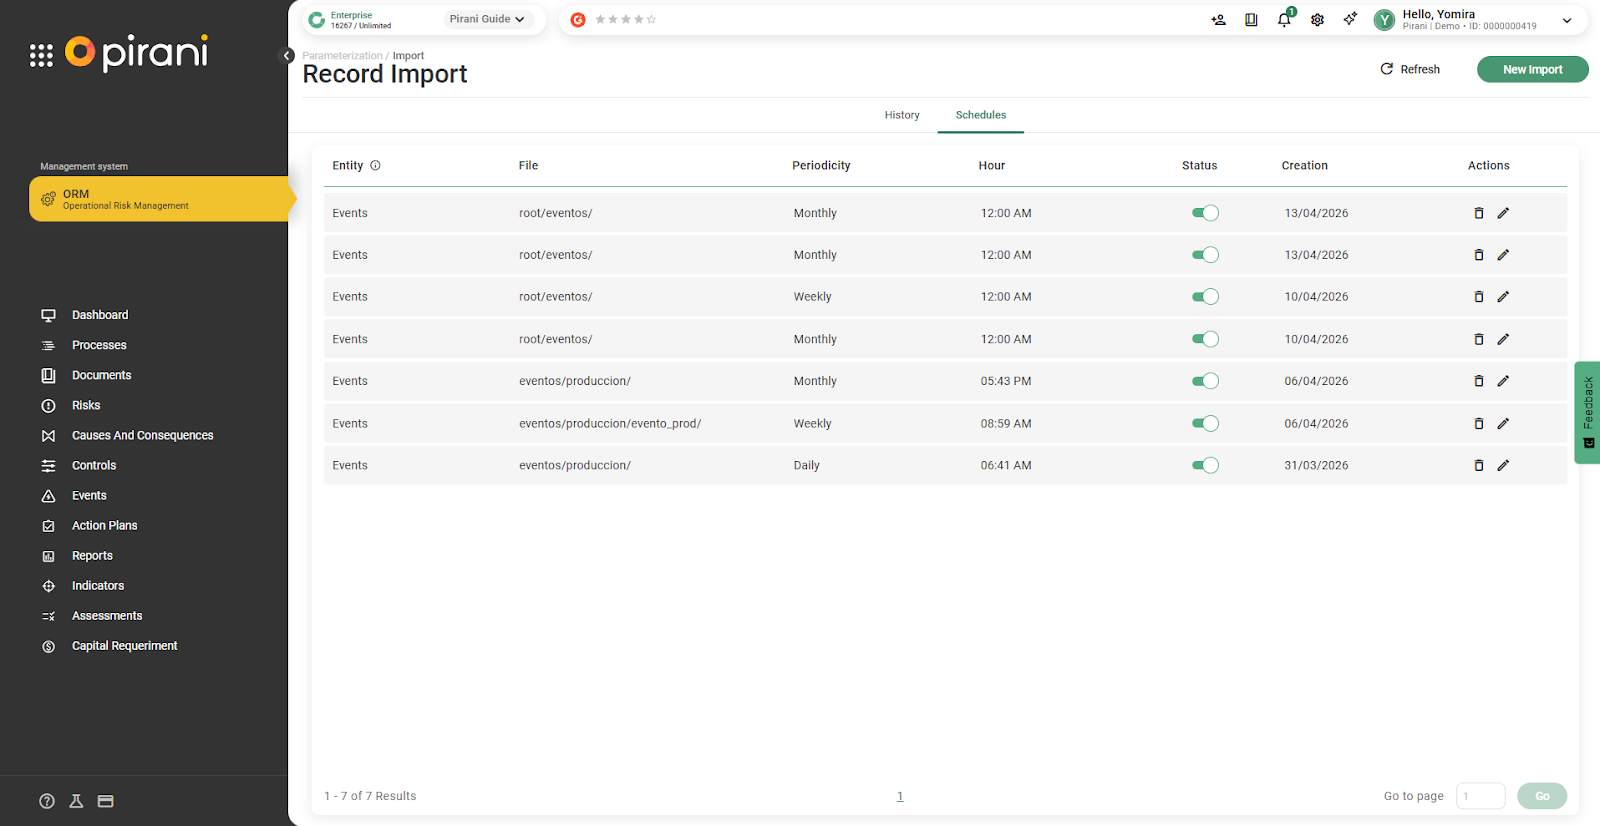Screen dimensions: 1600x826
Task: Click the info icon next to Entity
Action: tap(375, 166)
